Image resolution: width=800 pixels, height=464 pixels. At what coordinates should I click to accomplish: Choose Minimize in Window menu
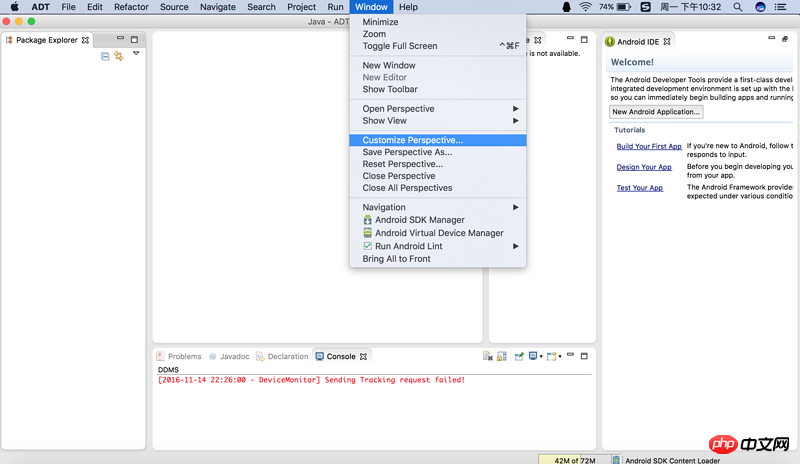click(438, 22)
